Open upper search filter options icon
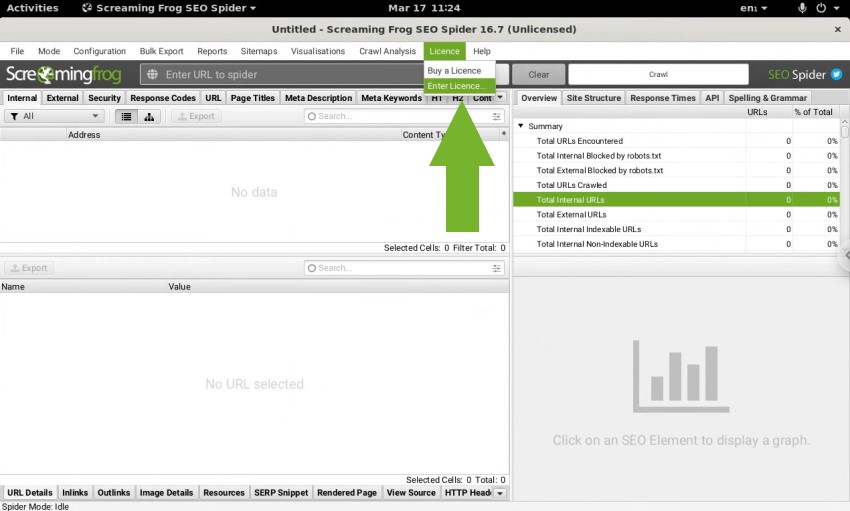This screenshot has width=850, height=511. (497, 116)
